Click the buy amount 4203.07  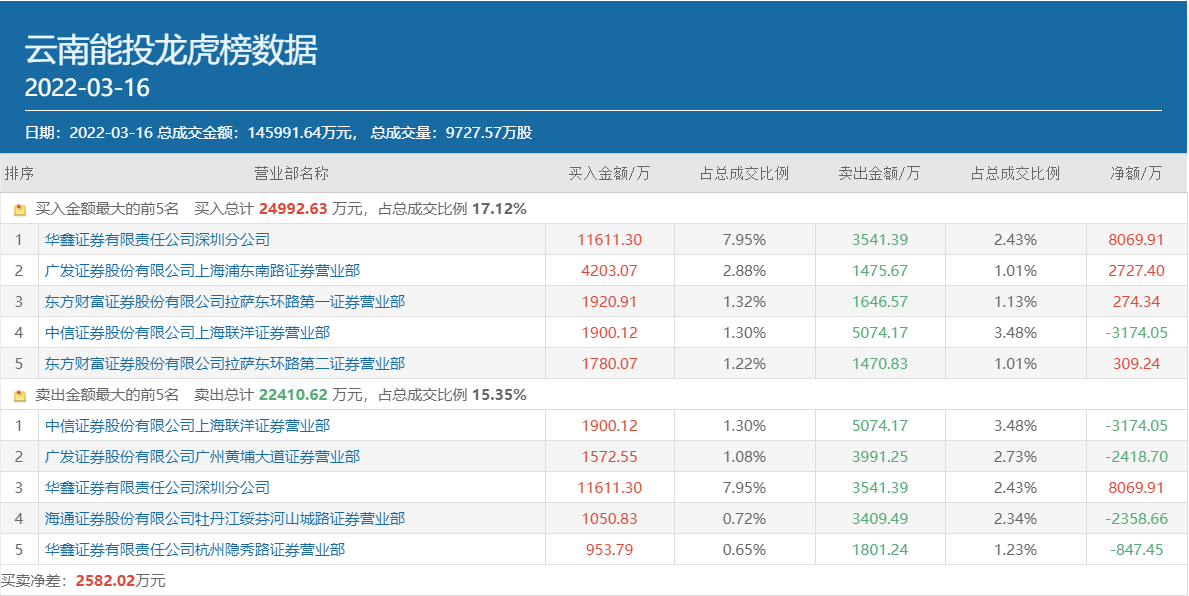click(609, 271)
